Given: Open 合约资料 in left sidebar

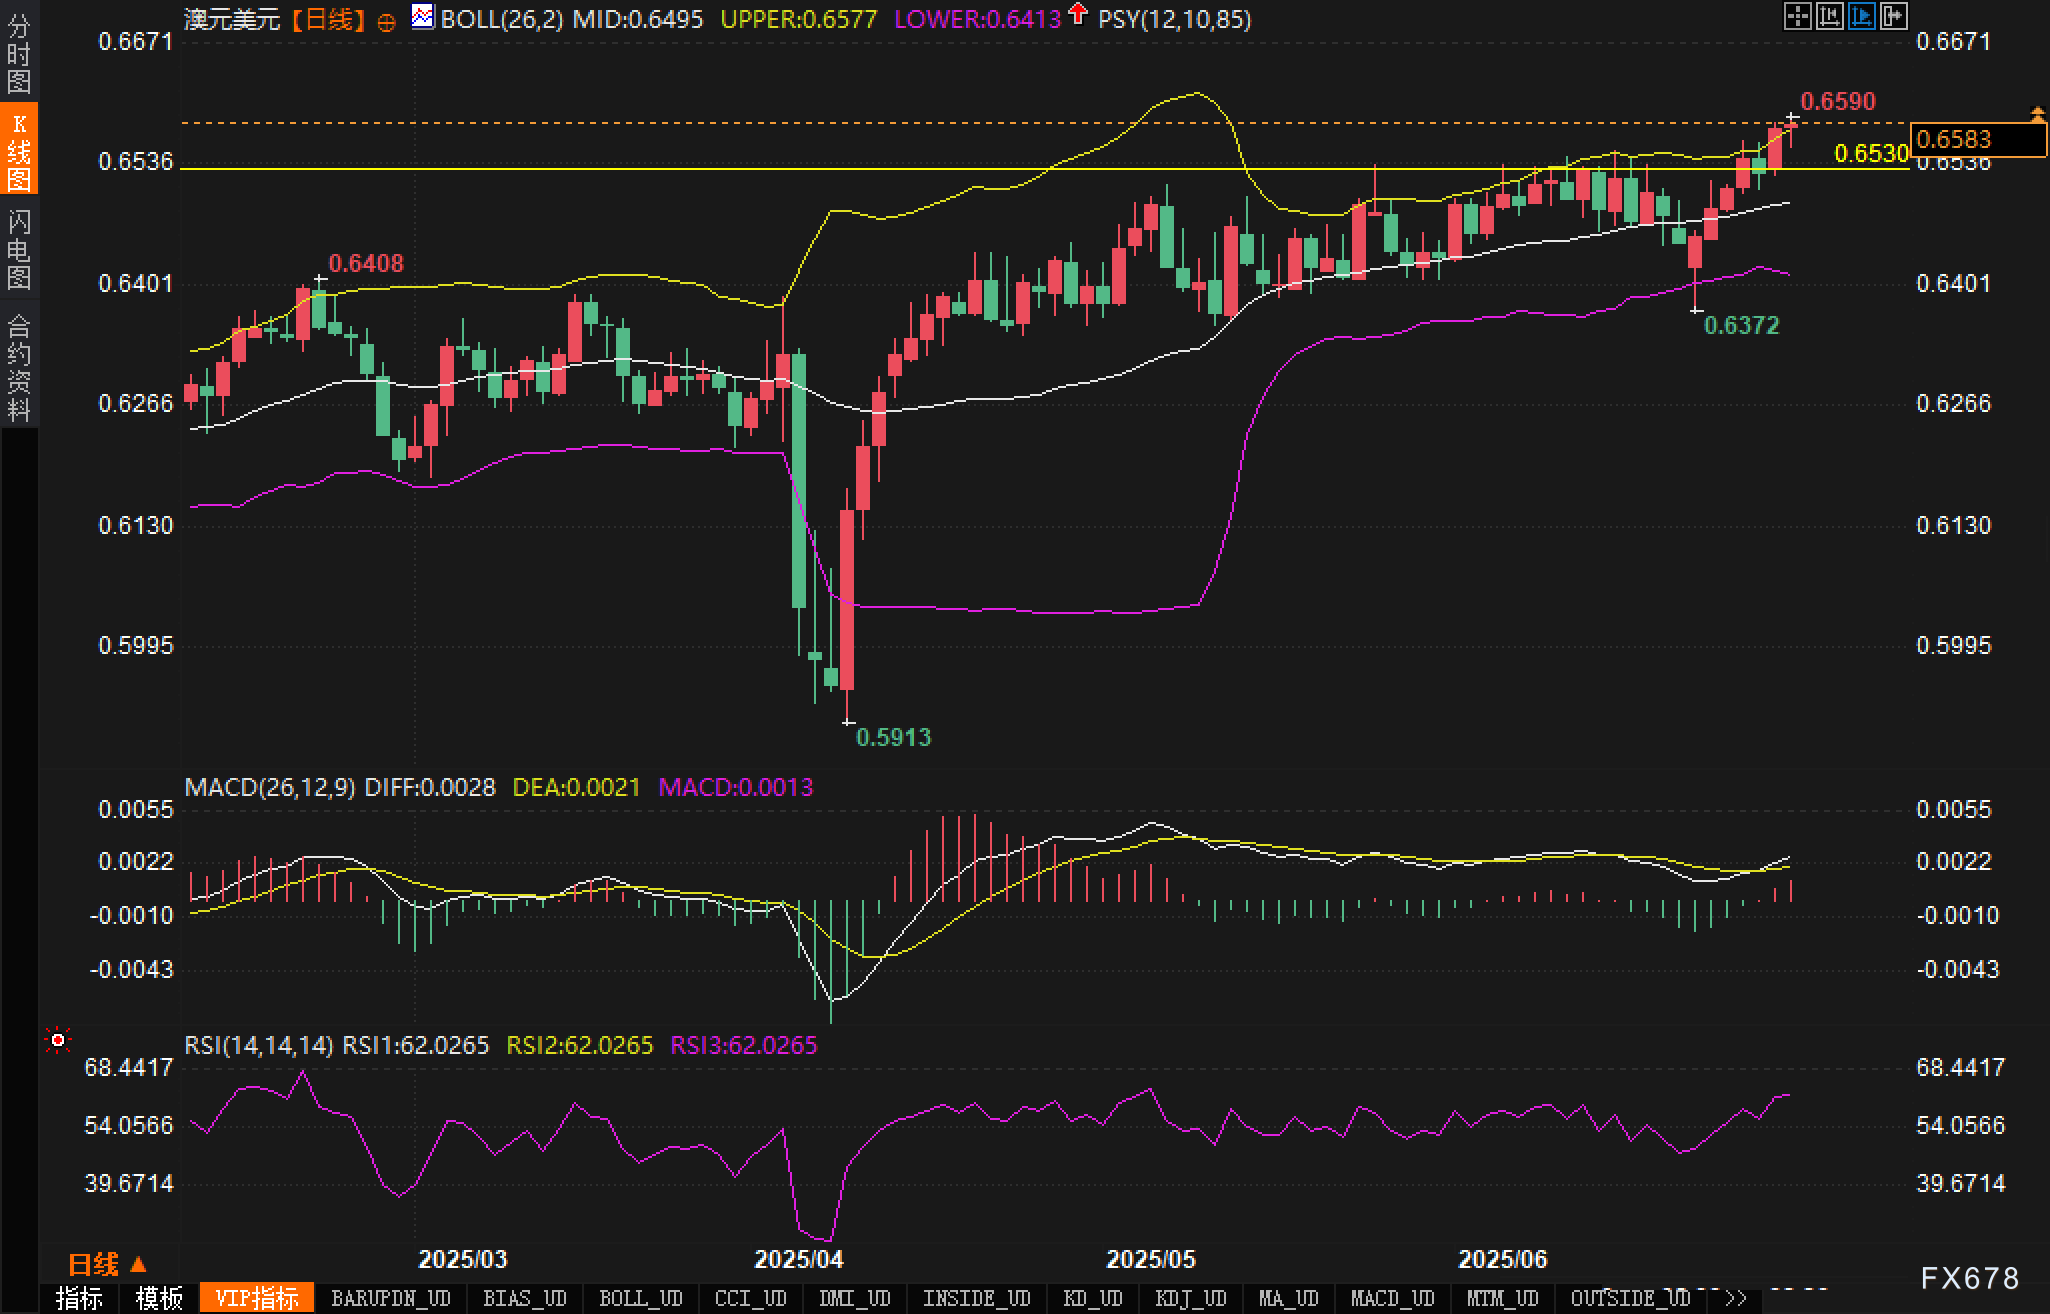Looking at the screenshot, I should coord(19,367).
